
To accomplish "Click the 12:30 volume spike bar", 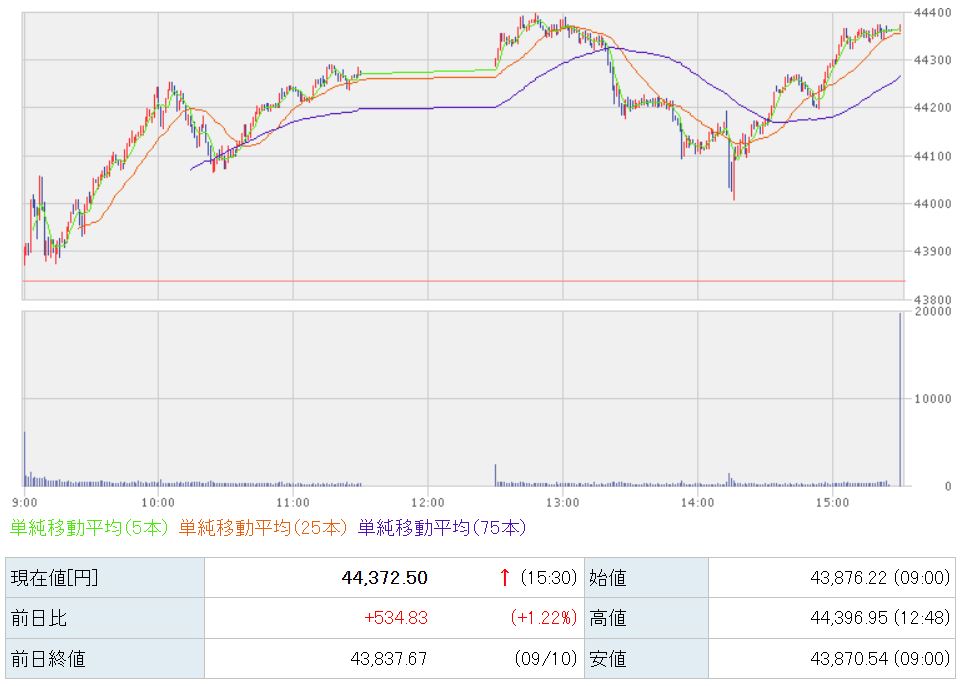I will [x=495, y=475].
